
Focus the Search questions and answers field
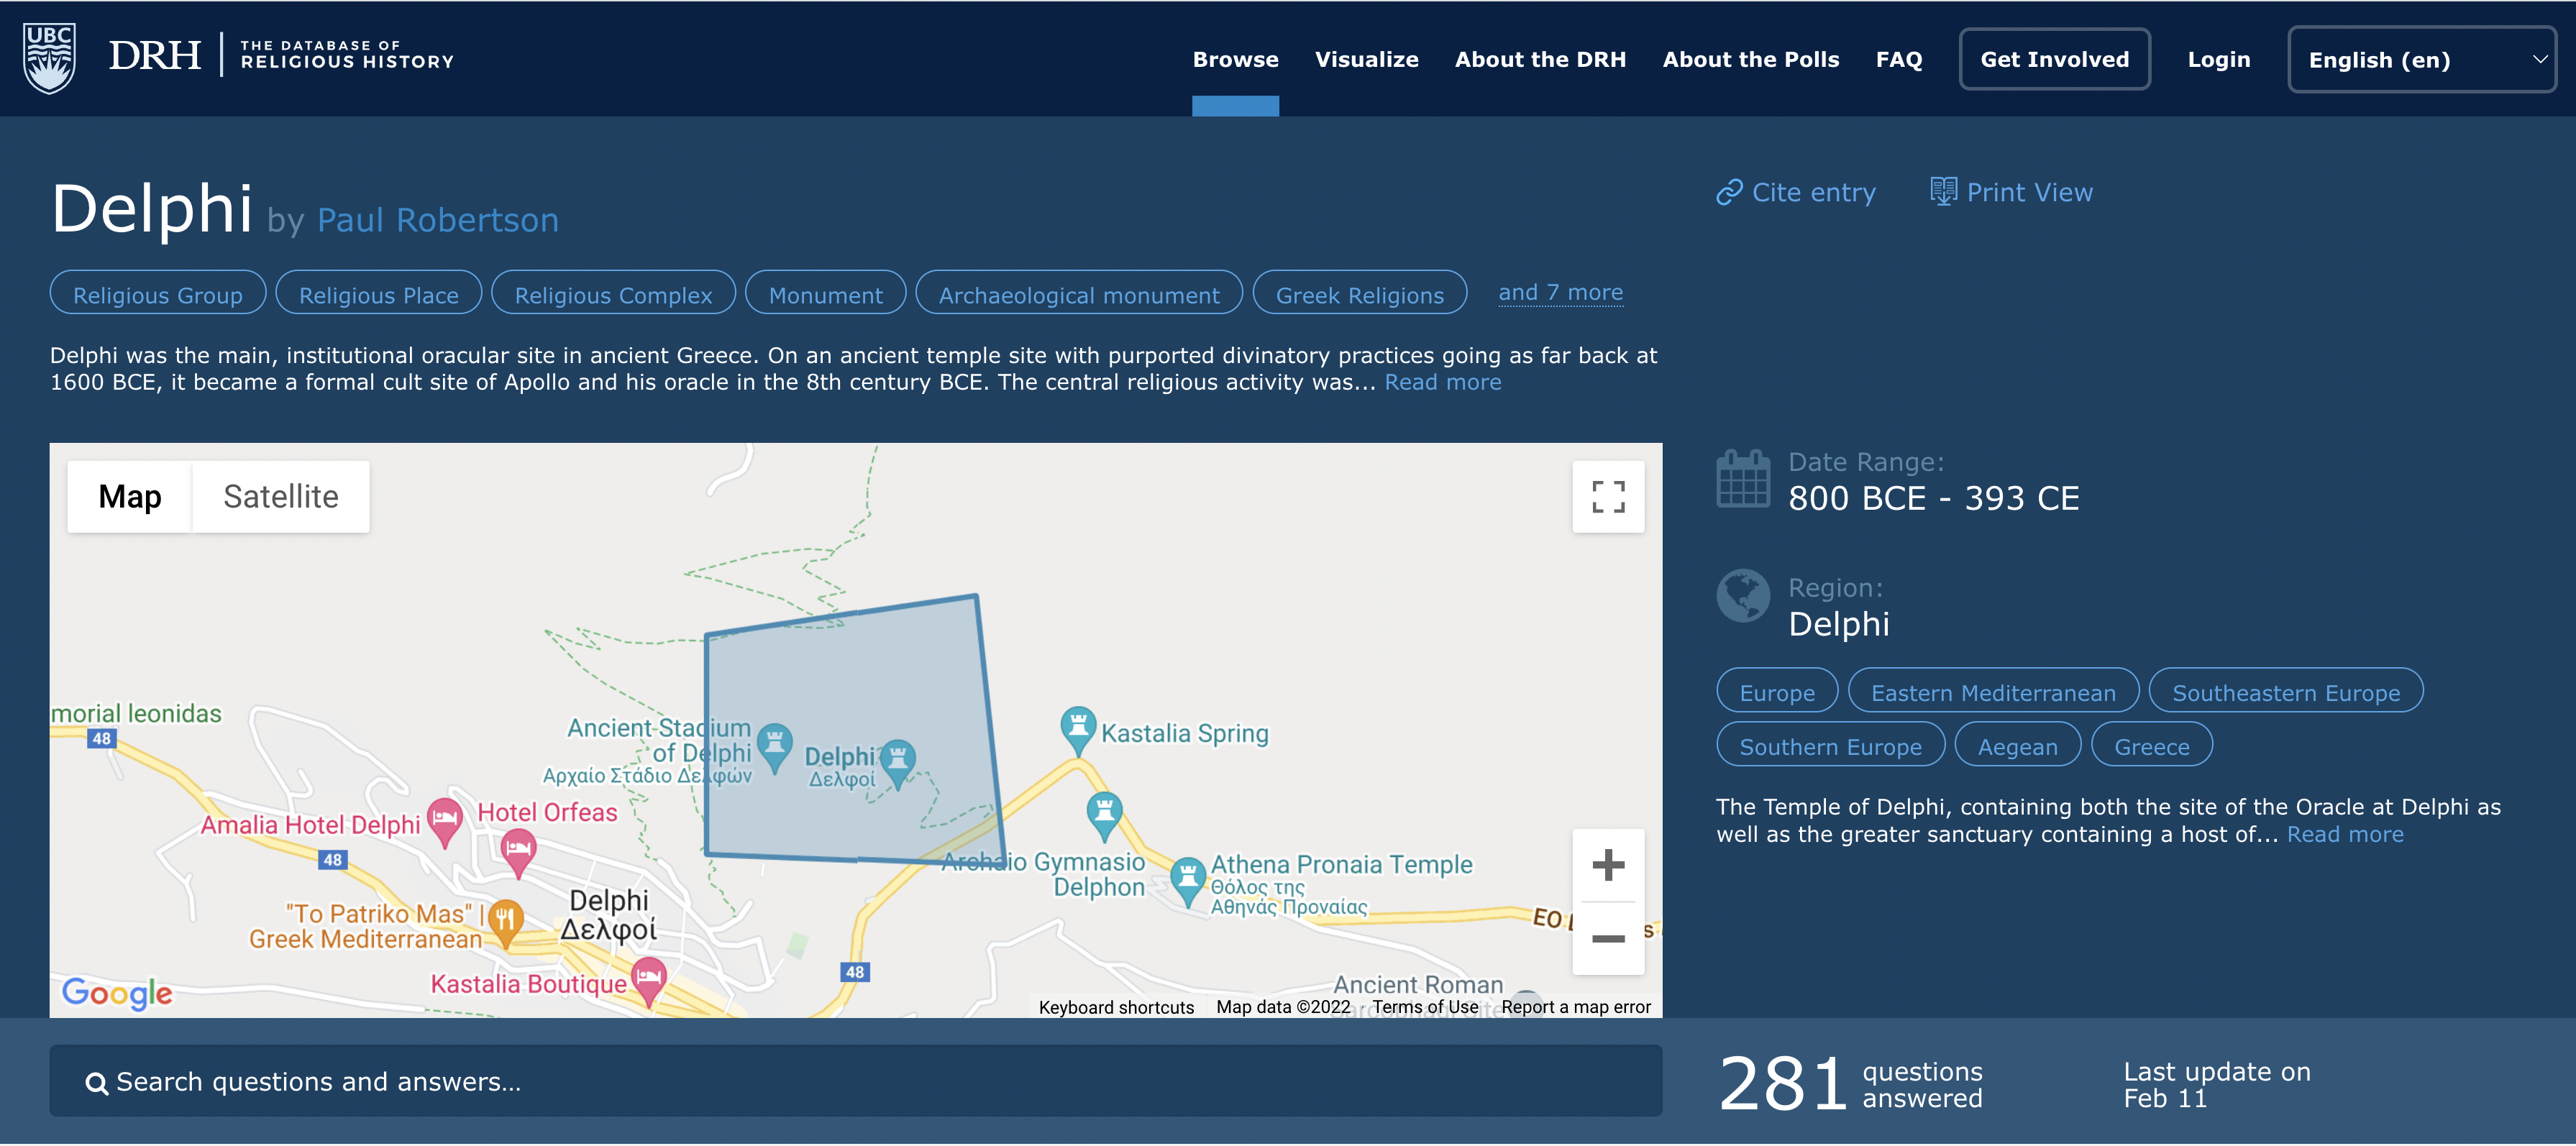(x=855, y=1082)
